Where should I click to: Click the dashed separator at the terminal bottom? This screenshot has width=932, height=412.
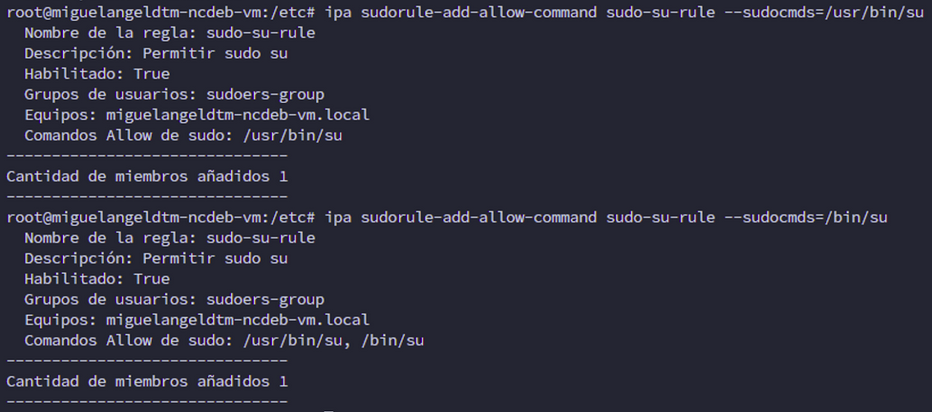click(x=146, y=402)
